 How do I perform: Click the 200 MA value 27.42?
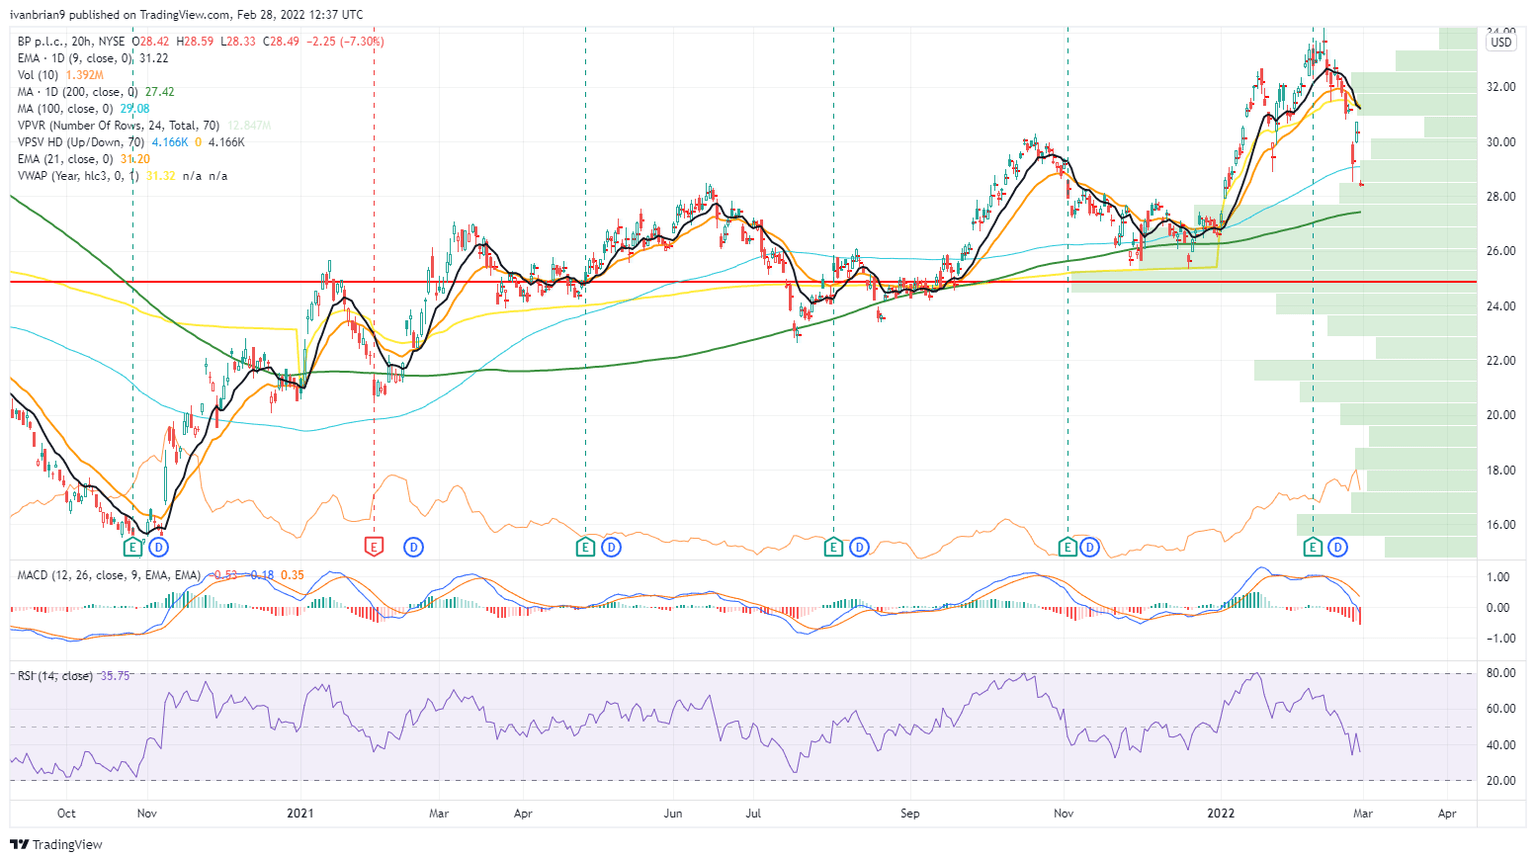tap(160, 92)
